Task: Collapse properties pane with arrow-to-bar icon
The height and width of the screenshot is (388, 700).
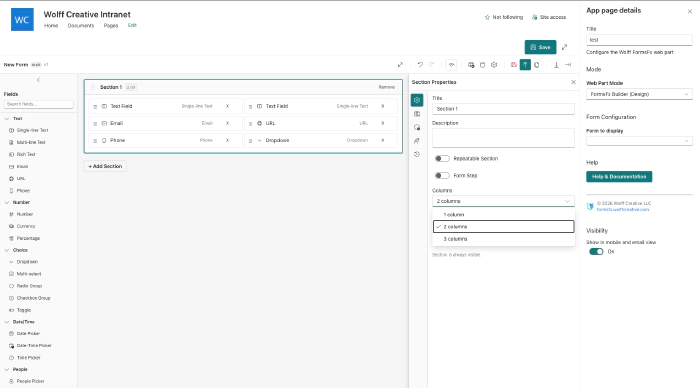Action: (568, 65)
